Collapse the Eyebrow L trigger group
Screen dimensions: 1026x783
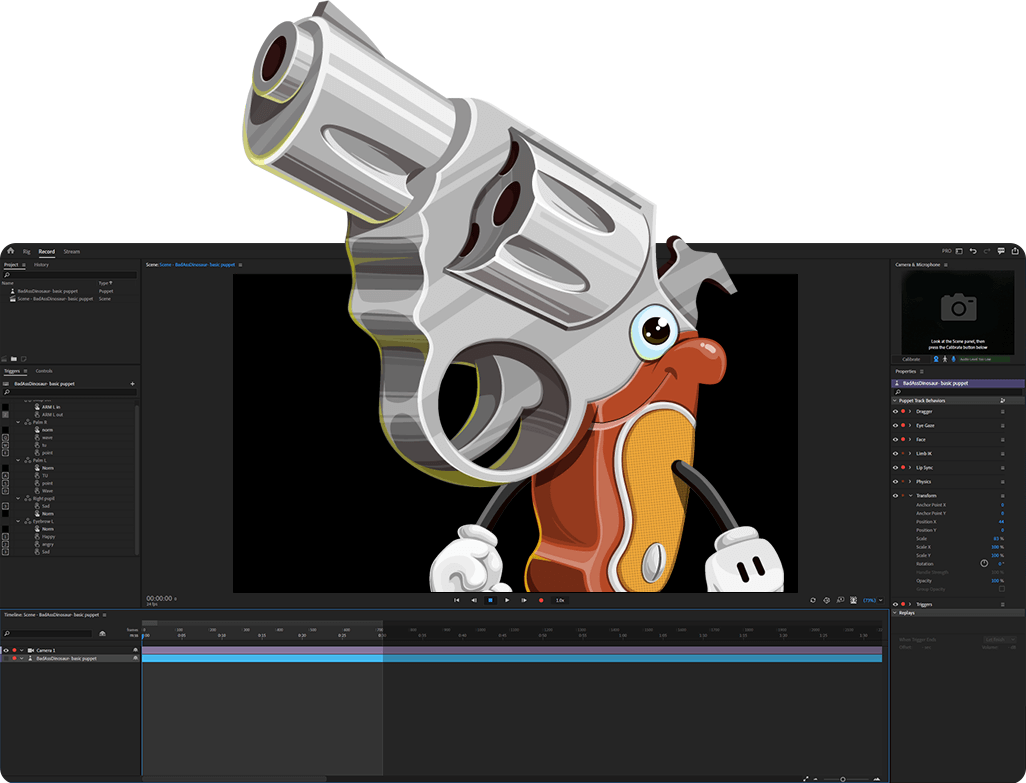point(17,521)
